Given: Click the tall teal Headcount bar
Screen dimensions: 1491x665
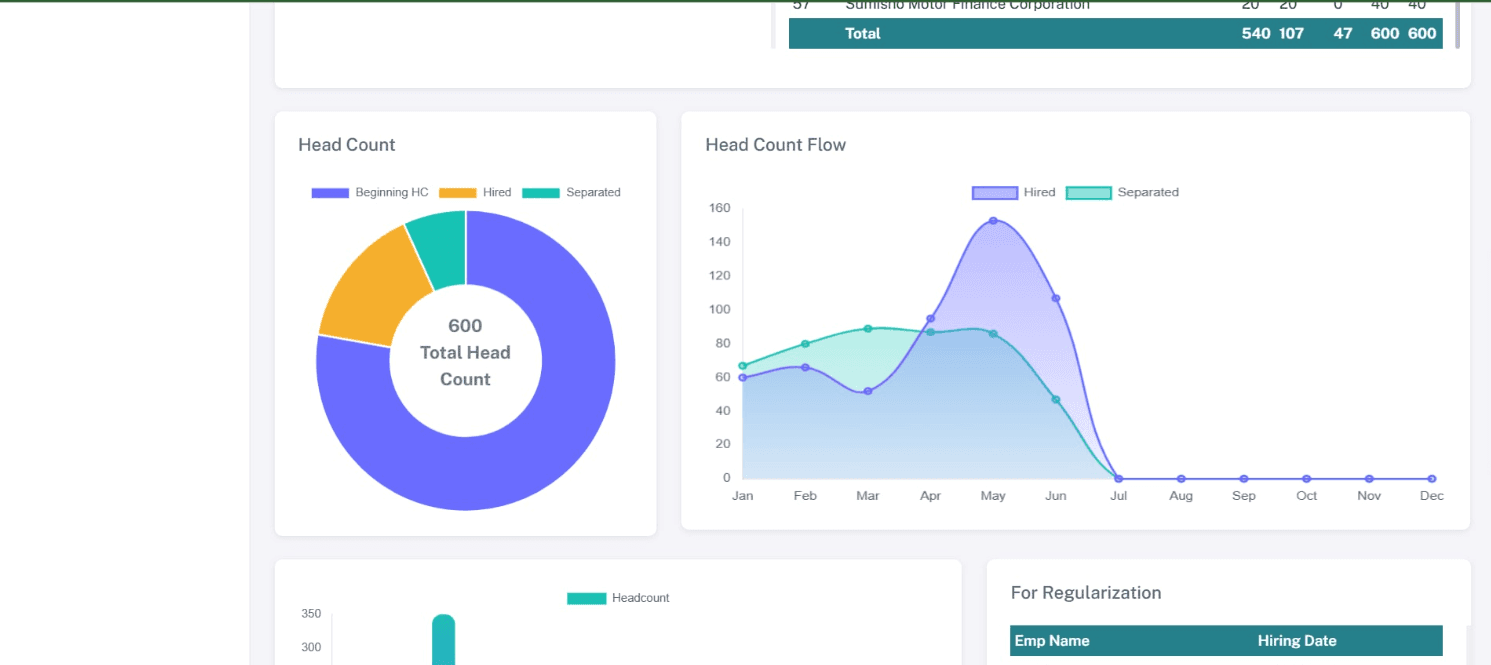Looking at the screenshot, I should pyautogui.click(x=443, y=640).
